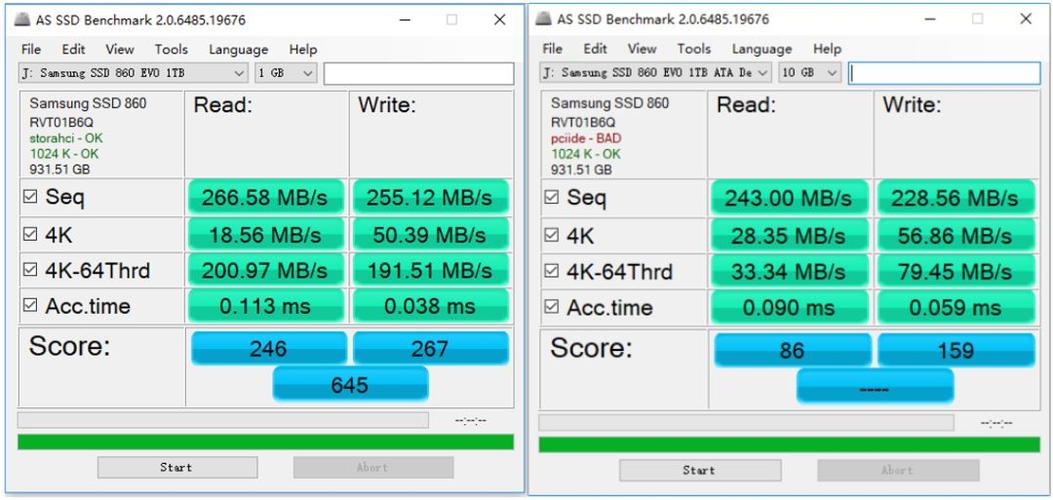1053x500 pixels.
Task: Open File menu in left window
Action: coord(31,50)
